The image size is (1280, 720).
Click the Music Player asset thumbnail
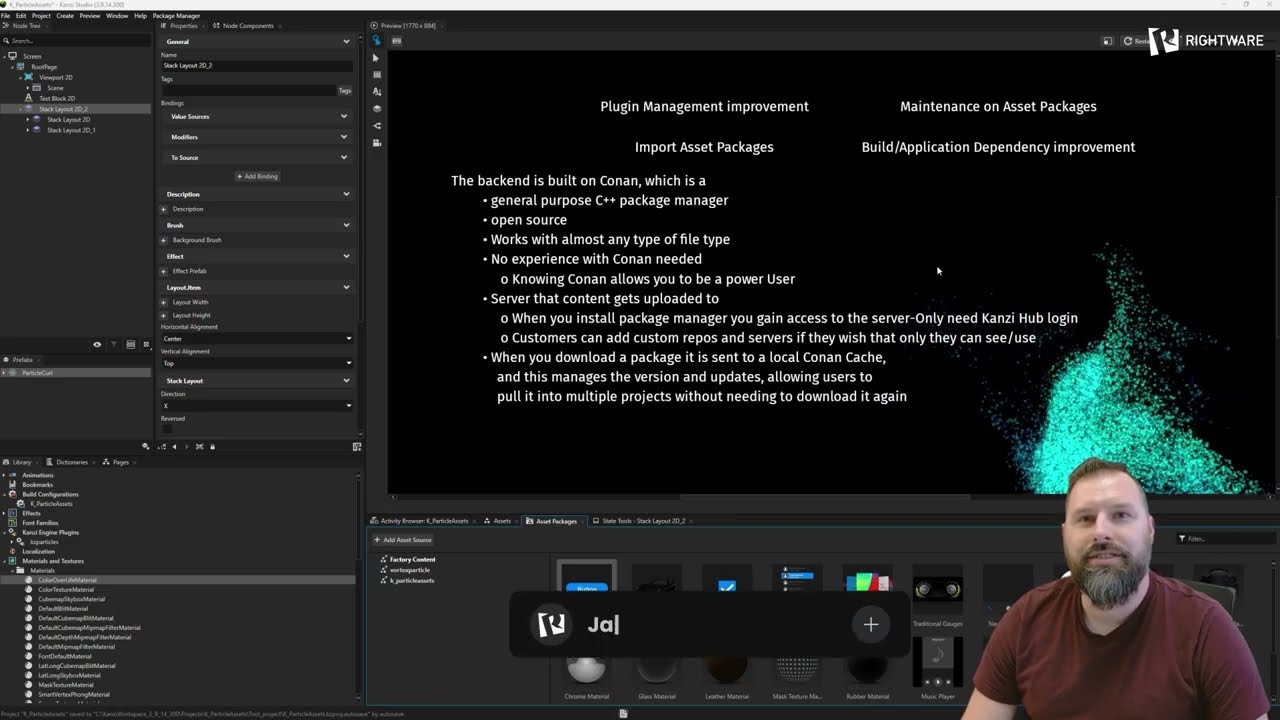coord(938,660)
